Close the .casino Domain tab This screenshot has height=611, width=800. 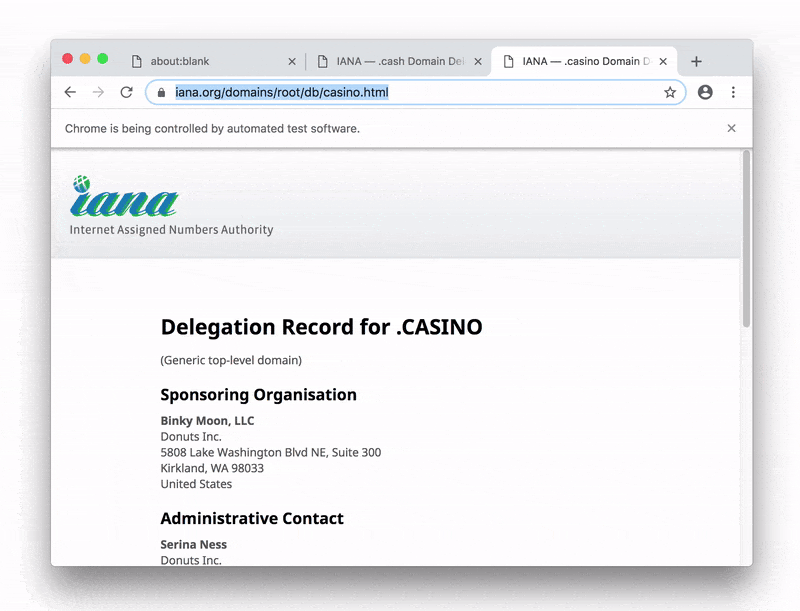pos(662,61)
